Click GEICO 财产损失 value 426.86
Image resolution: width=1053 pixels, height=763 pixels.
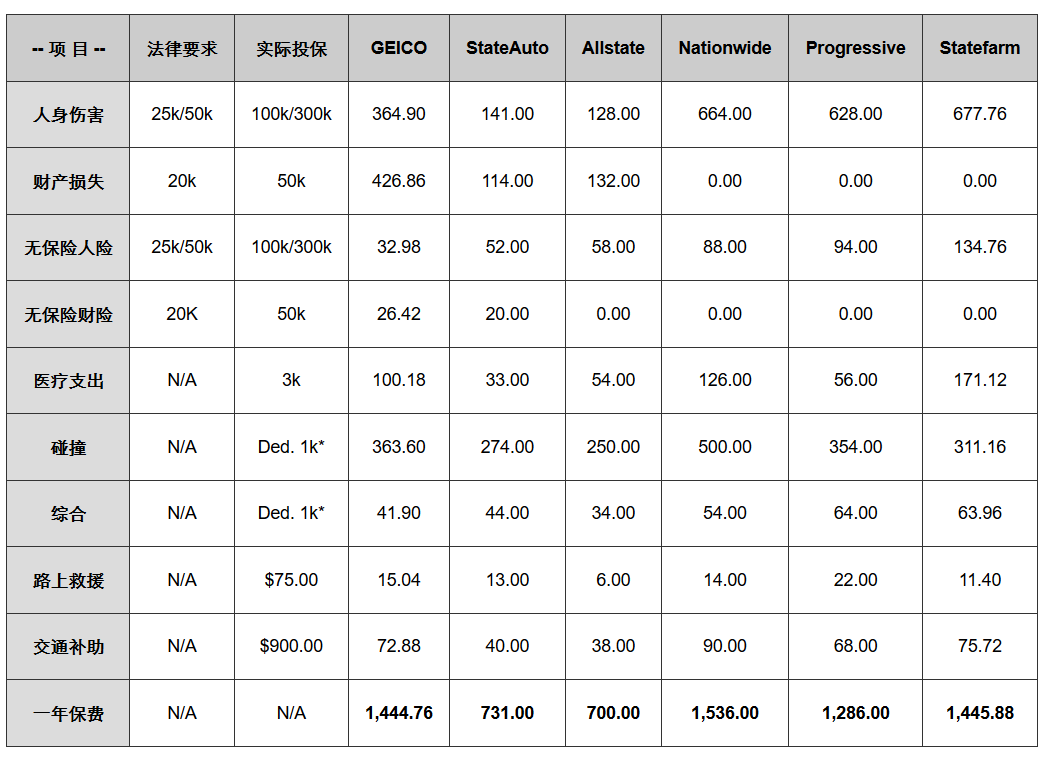tap(398, 181)
